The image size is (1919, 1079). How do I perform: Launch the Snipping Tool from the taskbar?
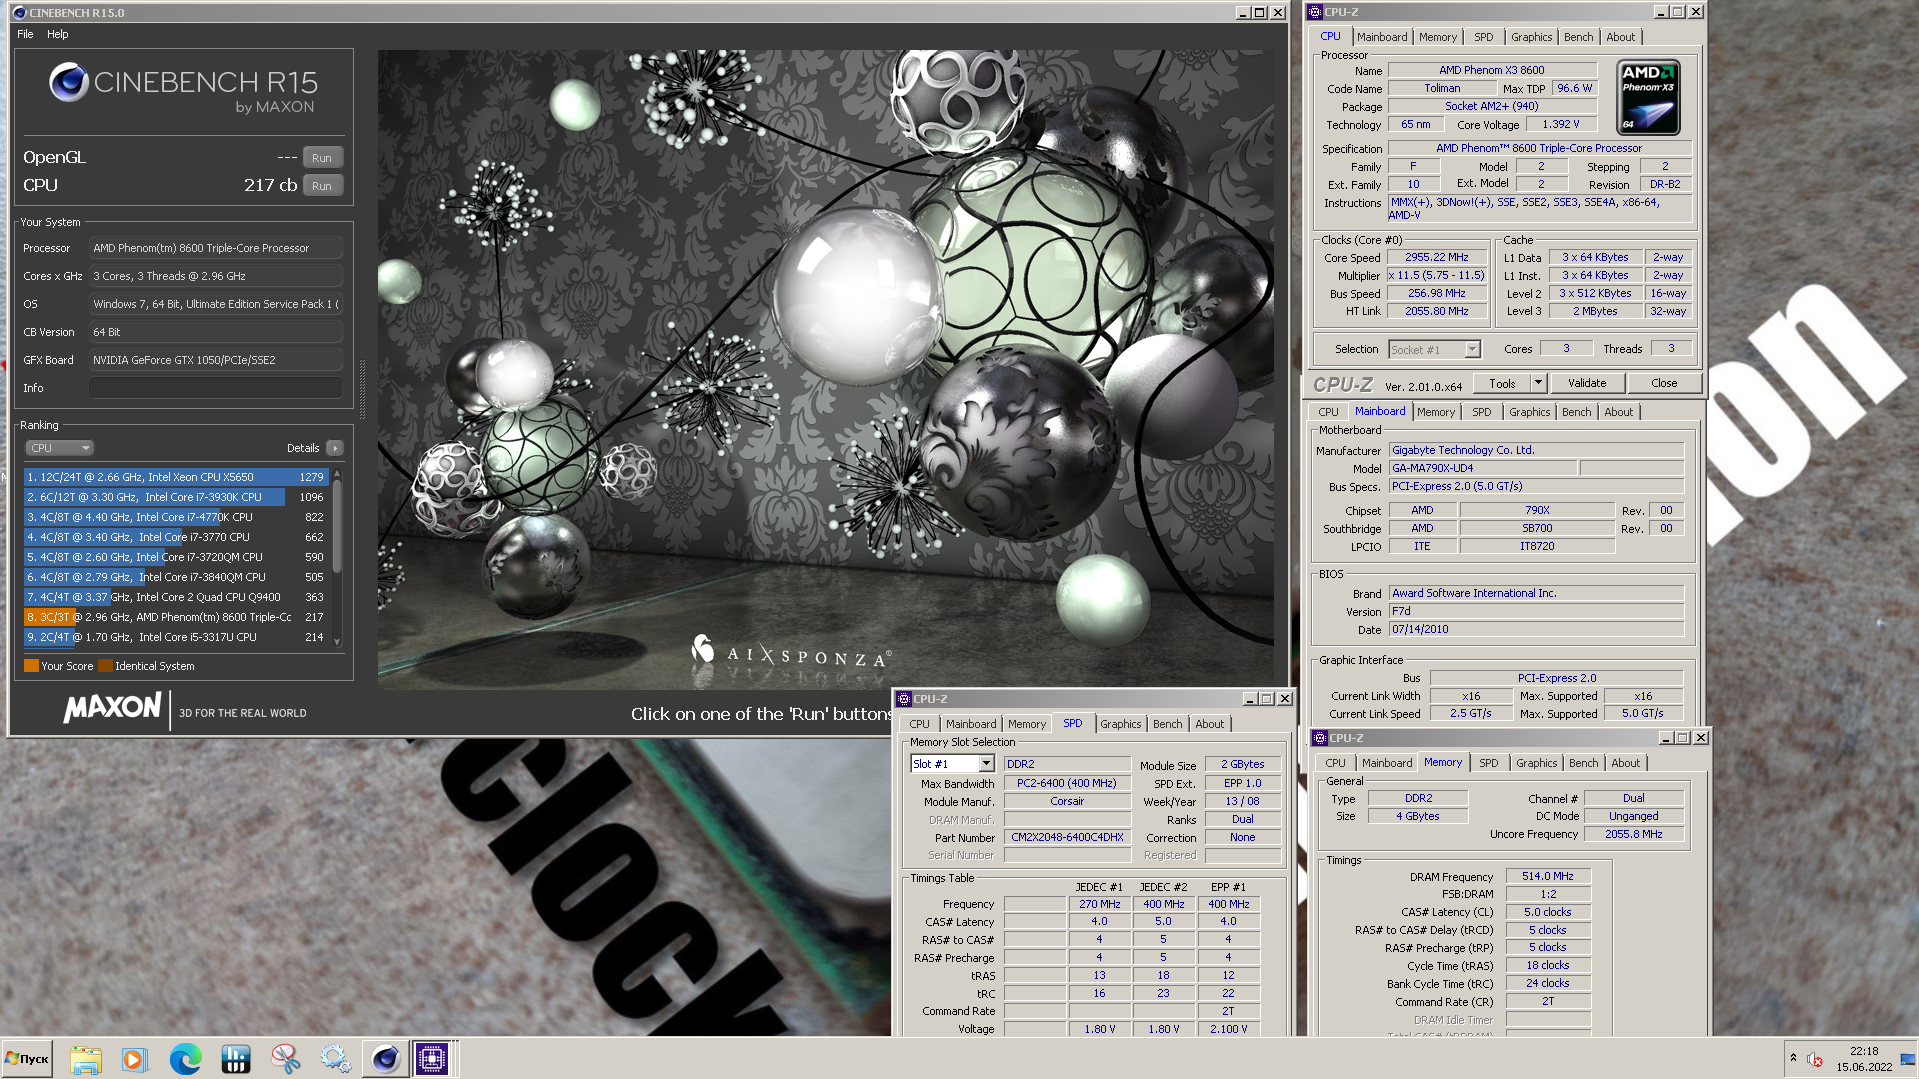coord(286,1058)
